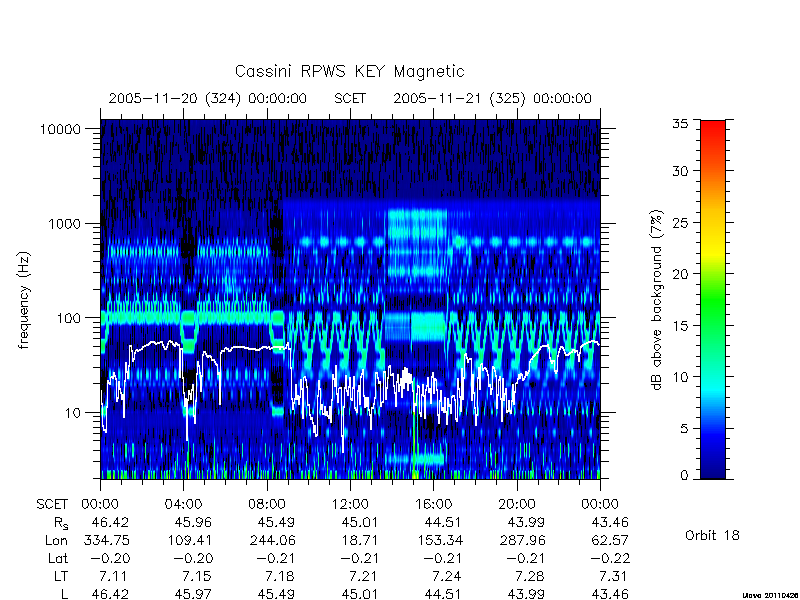Screen dimensions: 800x600
Task: Click the 'frequency (Hz)' axis label
Action: point(24,301)
